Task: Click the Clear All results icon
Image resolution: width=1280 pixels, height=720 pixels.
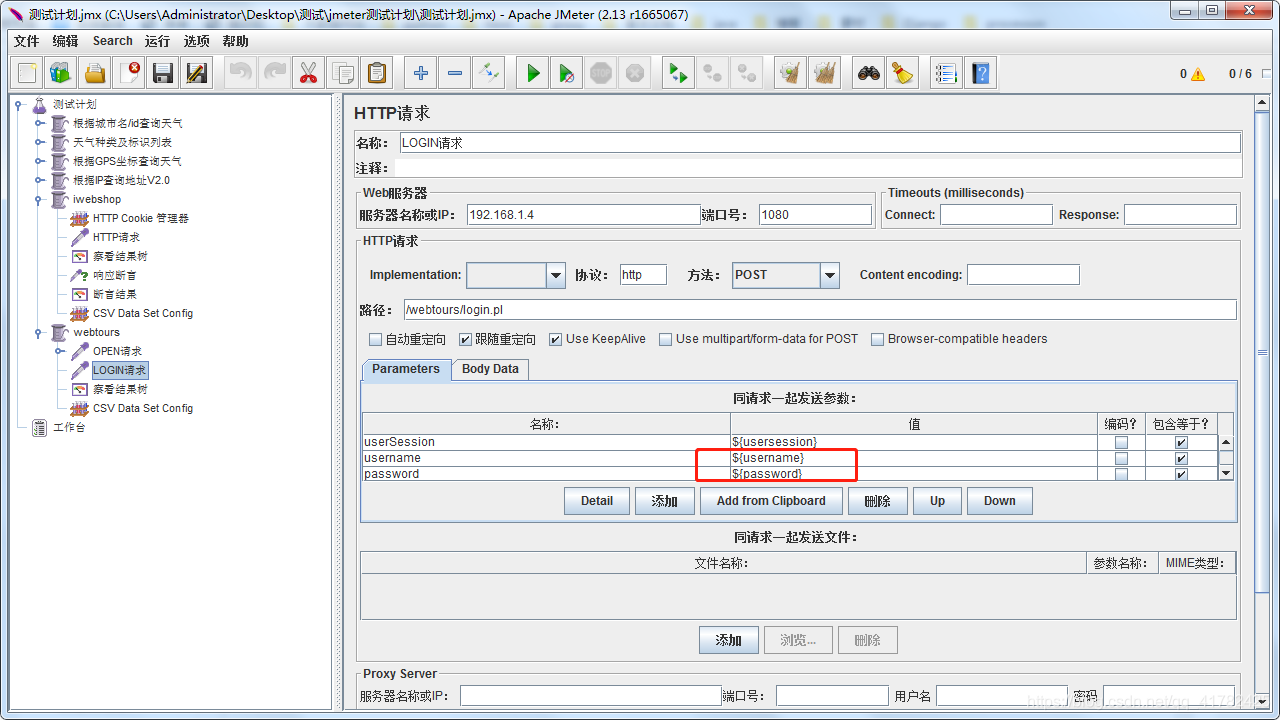Action: pos(825,73)
